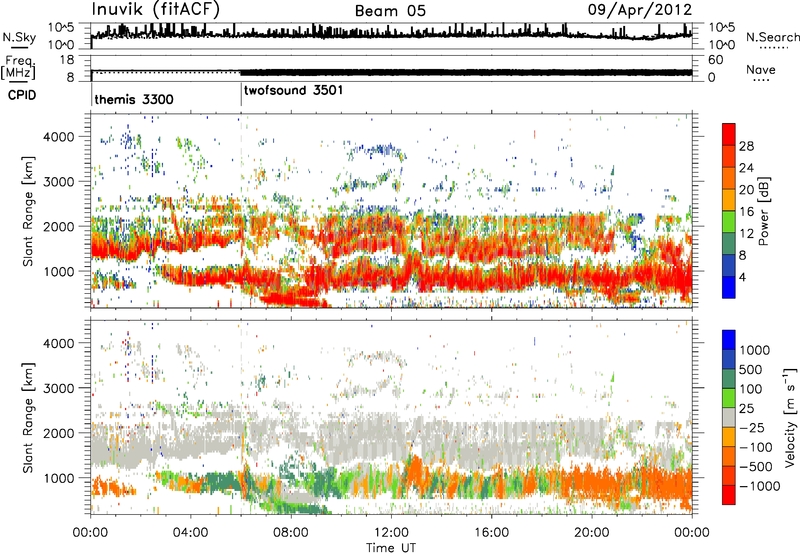Viewport: 800px width, 554px height.
Task: Click the 'Time UT' axis label
Action: click(x=391, y=547)
